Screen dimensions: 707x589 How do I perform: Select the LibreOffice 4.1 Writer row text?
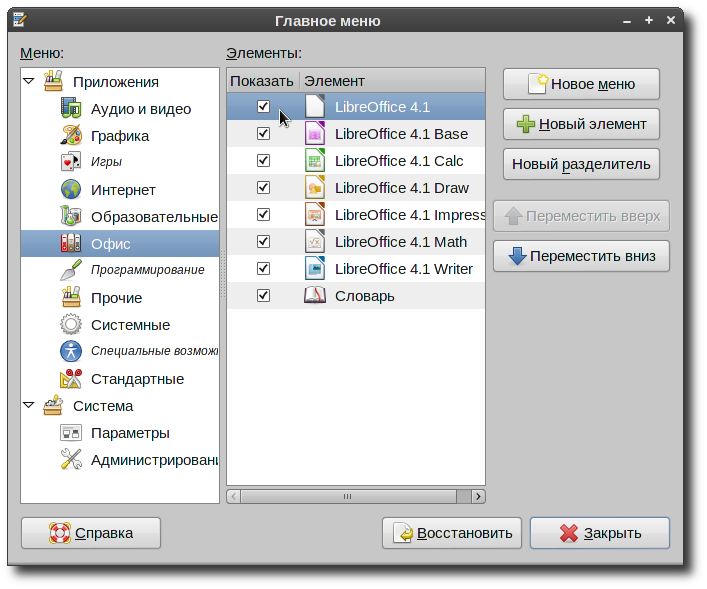(404, 269)
